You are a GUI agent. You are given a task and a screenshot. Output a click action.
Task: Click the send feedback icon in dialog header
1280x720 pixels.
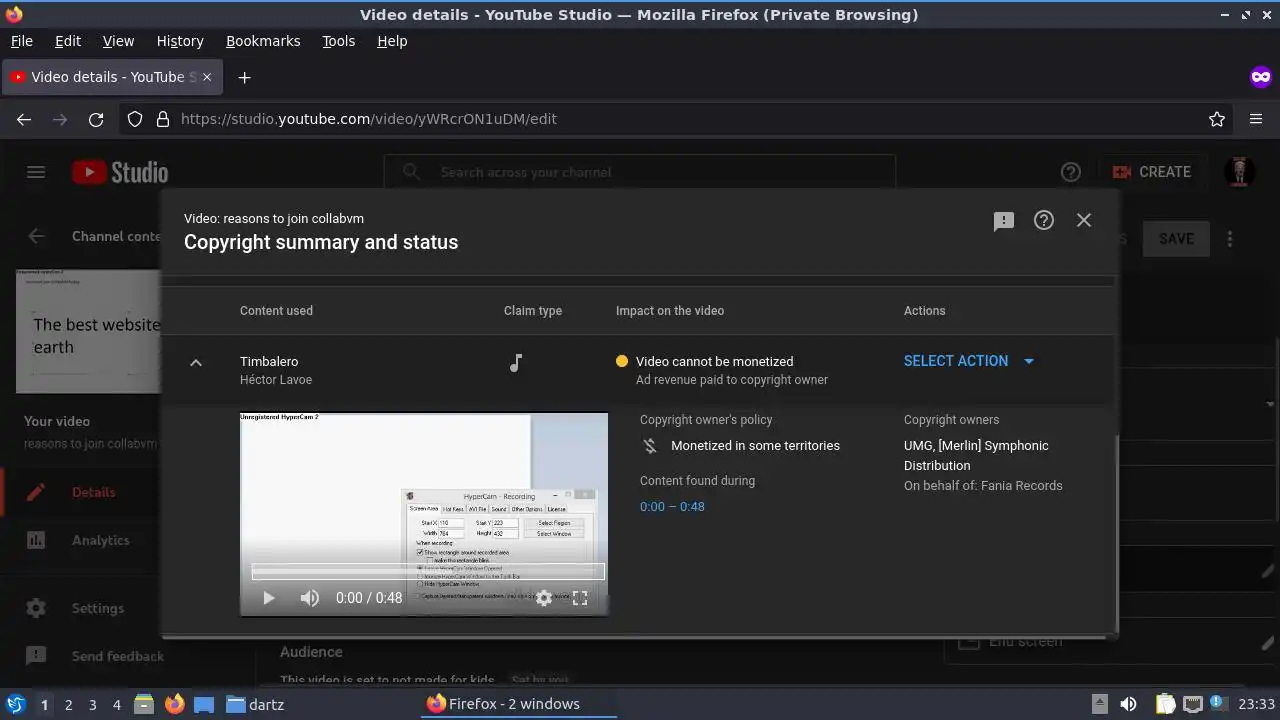tap(1004, 221)
